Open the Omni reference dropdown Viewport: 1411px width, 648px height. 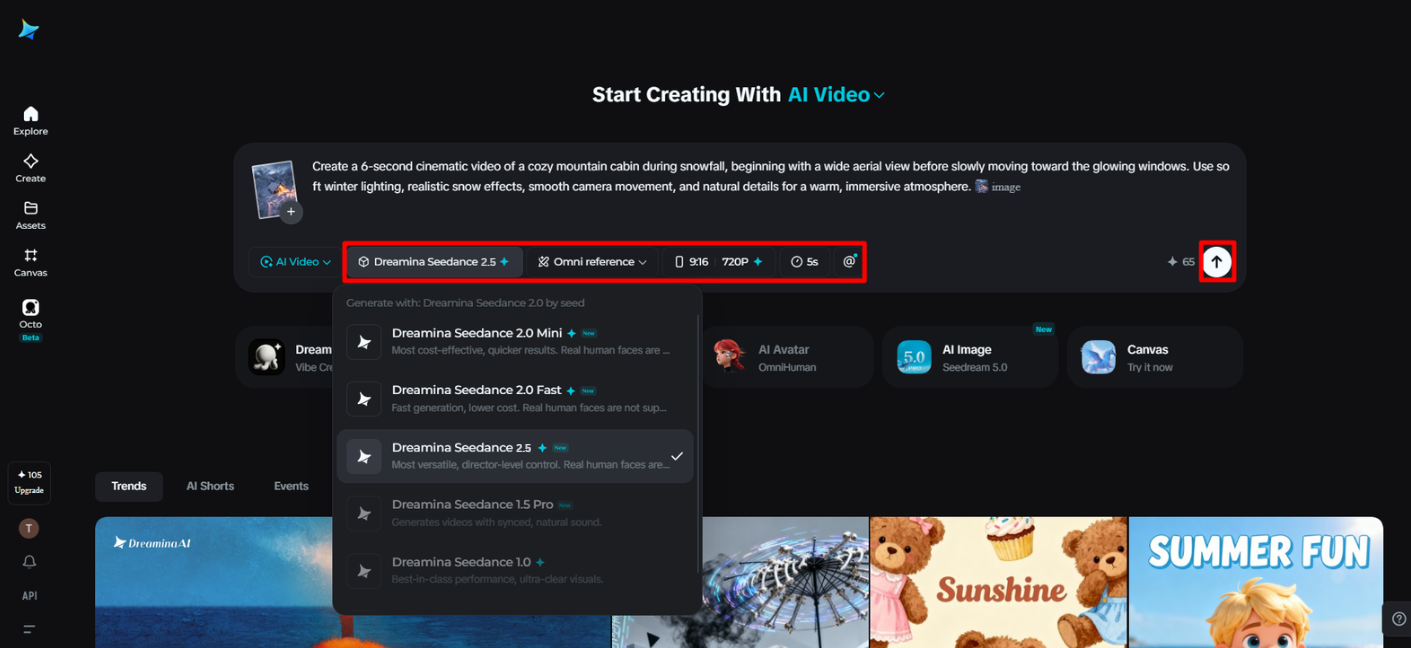tap(592, 262)
